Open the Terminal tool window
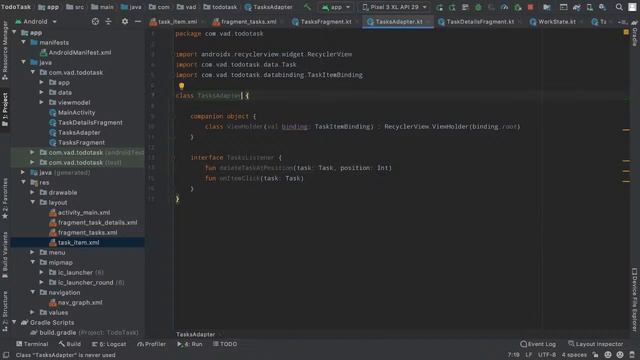This screenshot has width=640, height=360. tap(32, 344)
